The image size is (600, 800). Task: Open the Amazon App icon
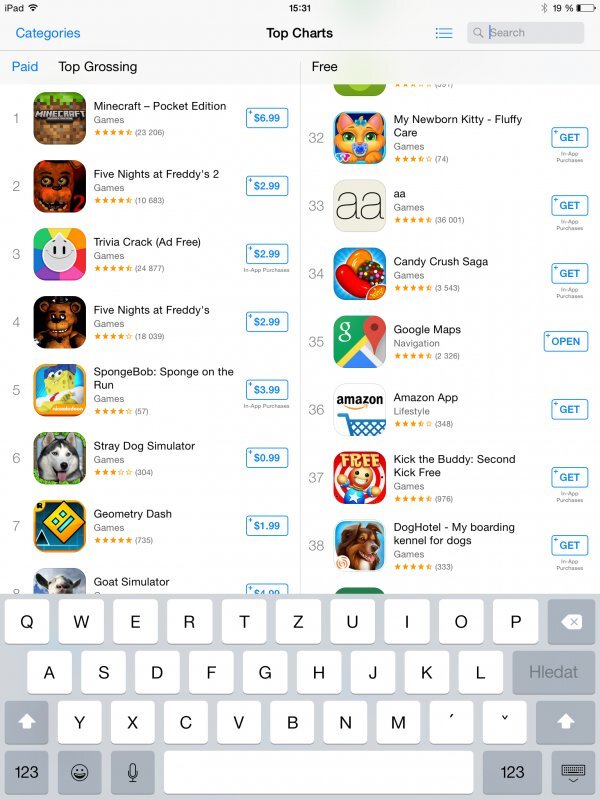[x=360, y=410]
